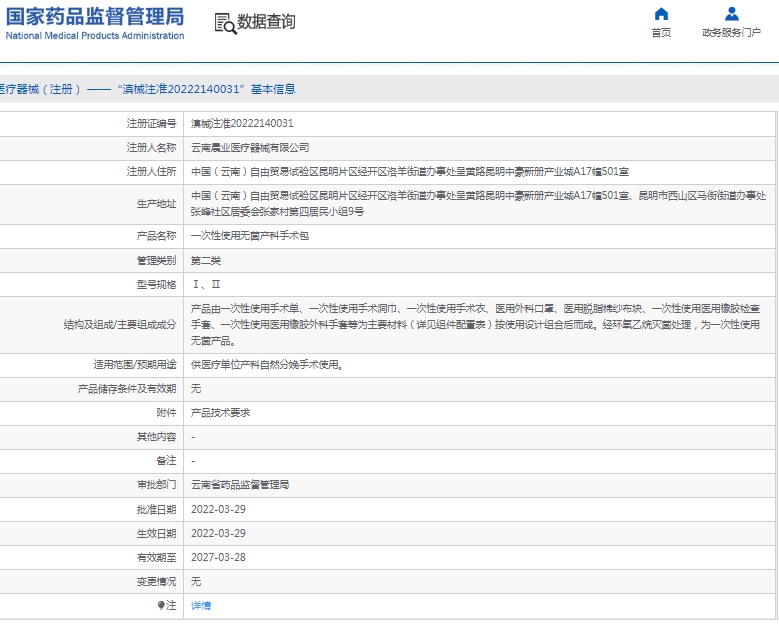Click the 无 value in 变更情况 row
Viewport: 779px width, 625px height.
click(x=196, y=581)
